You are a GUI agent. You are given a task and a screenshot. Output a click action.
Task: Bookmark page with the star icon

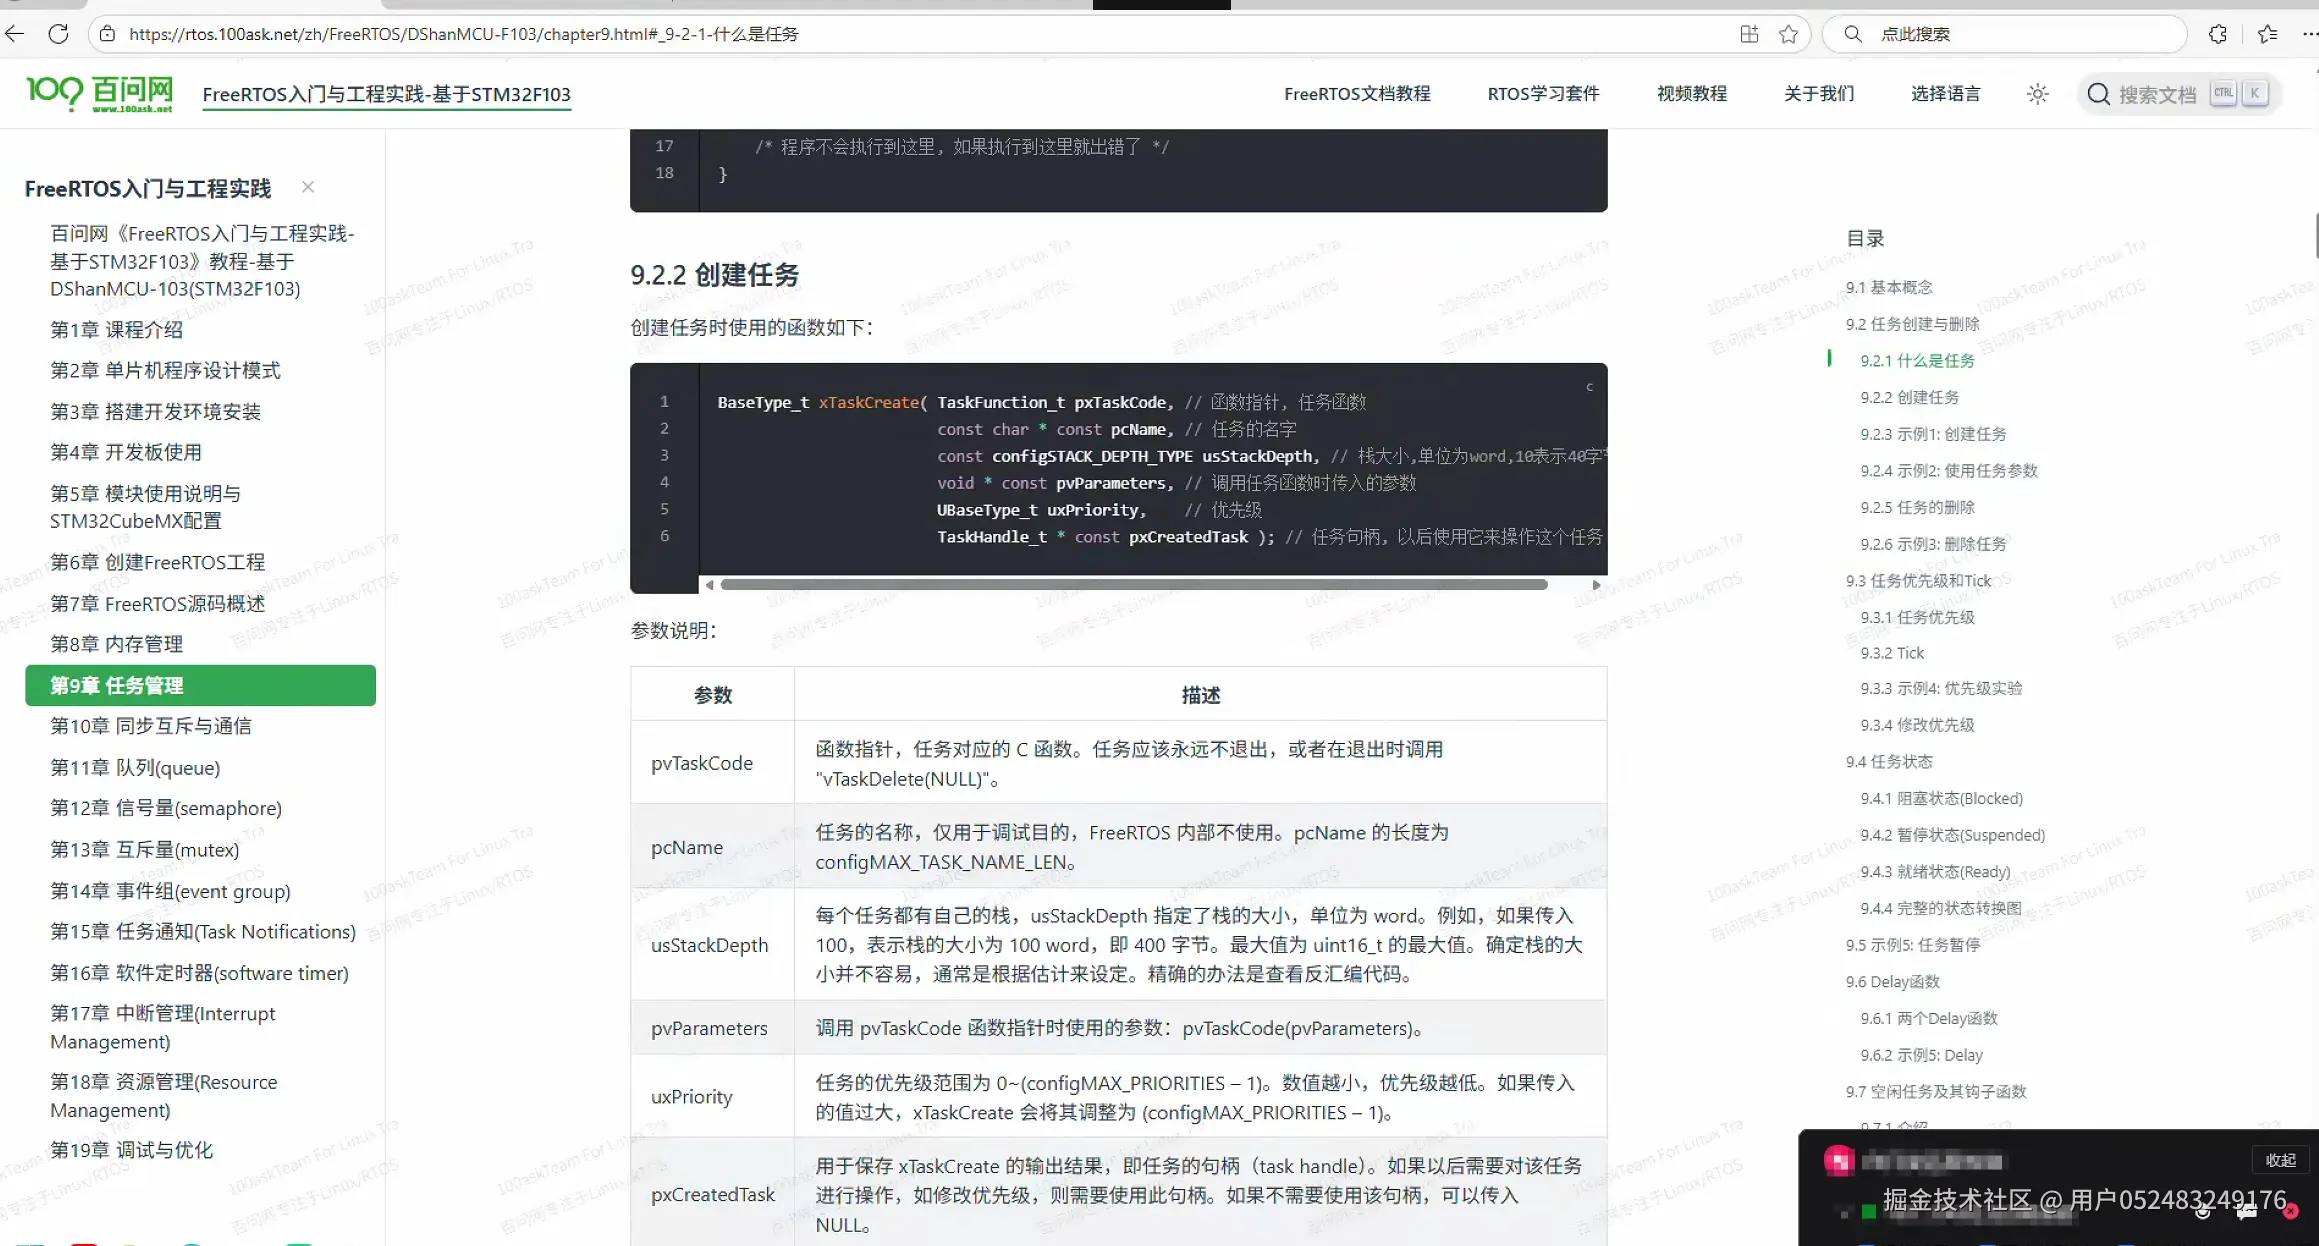tap(1788, 34)
